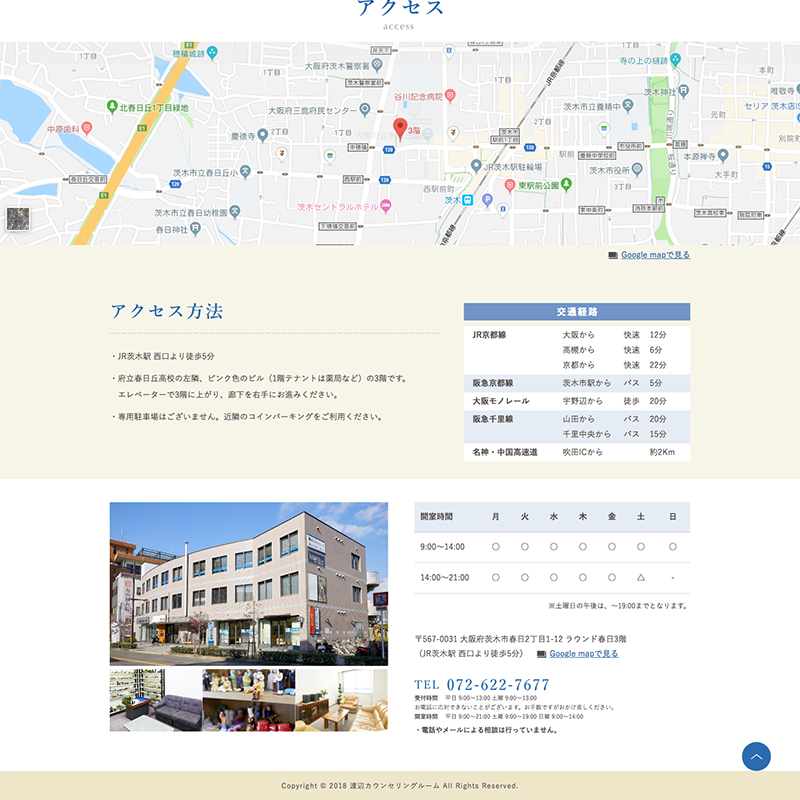The image size is (800, 800).
Task: Click the 開室時間 table header cell
Action: pos(436,517)
